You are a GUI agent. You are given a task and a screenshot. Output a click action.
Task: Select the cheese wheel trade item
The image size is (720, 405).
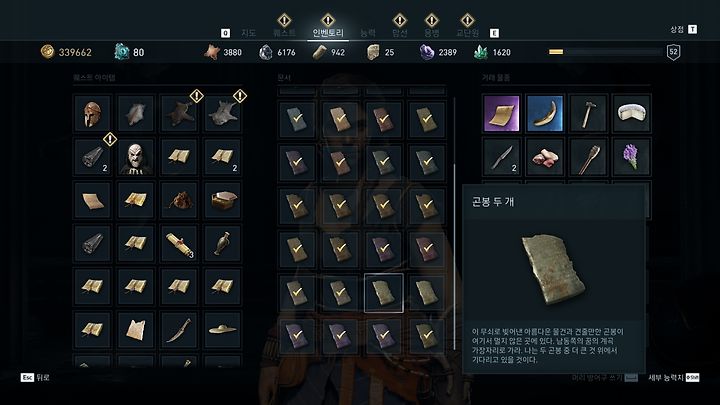631,113
